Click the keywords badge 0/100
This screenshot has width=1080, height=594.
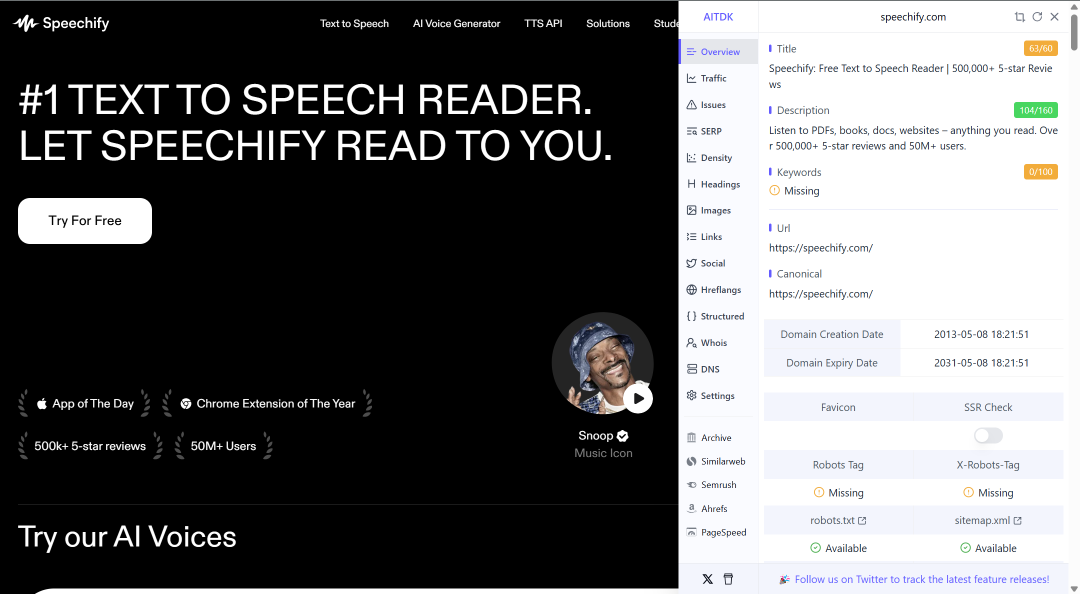1041,172
